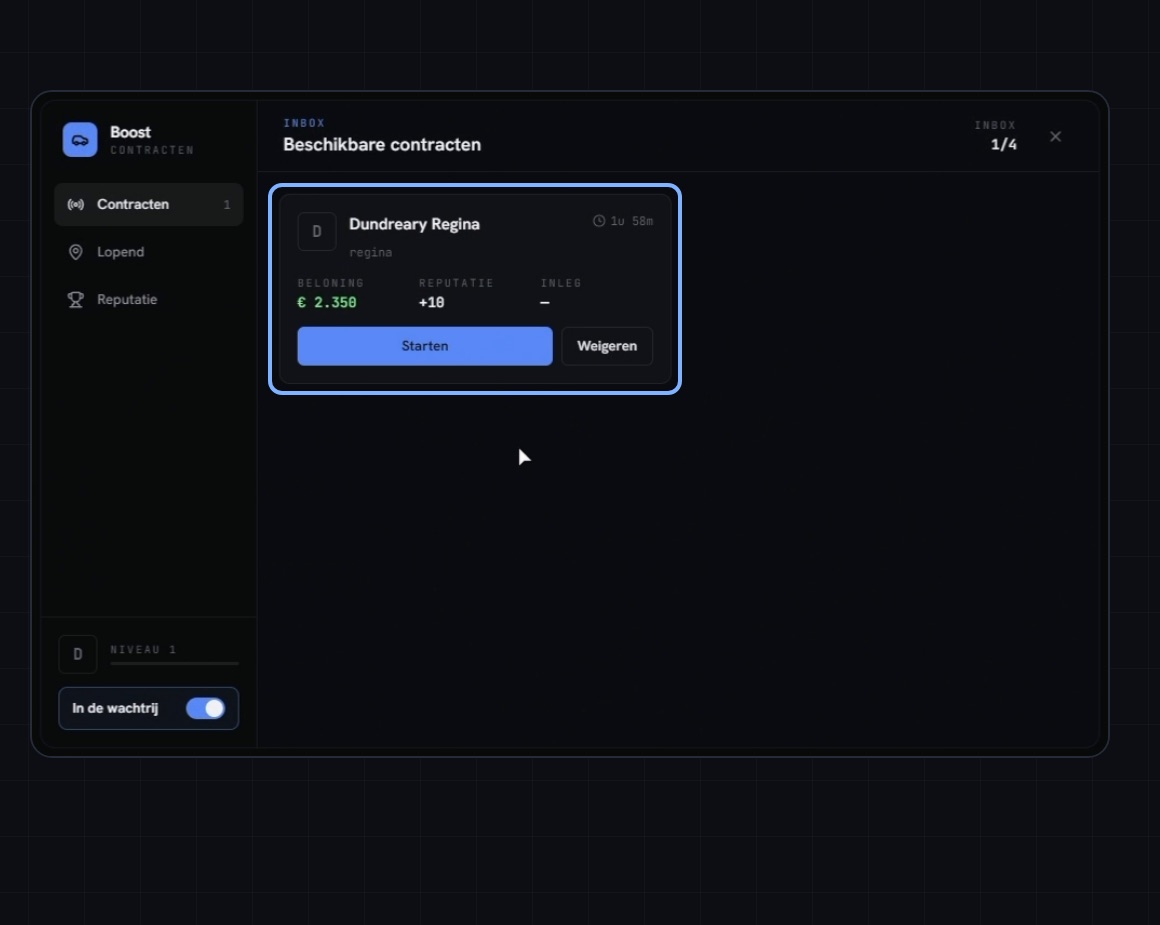Click the D level badge at the sidebar bottom
This screenshot has width=1160, height=925.
78,654
